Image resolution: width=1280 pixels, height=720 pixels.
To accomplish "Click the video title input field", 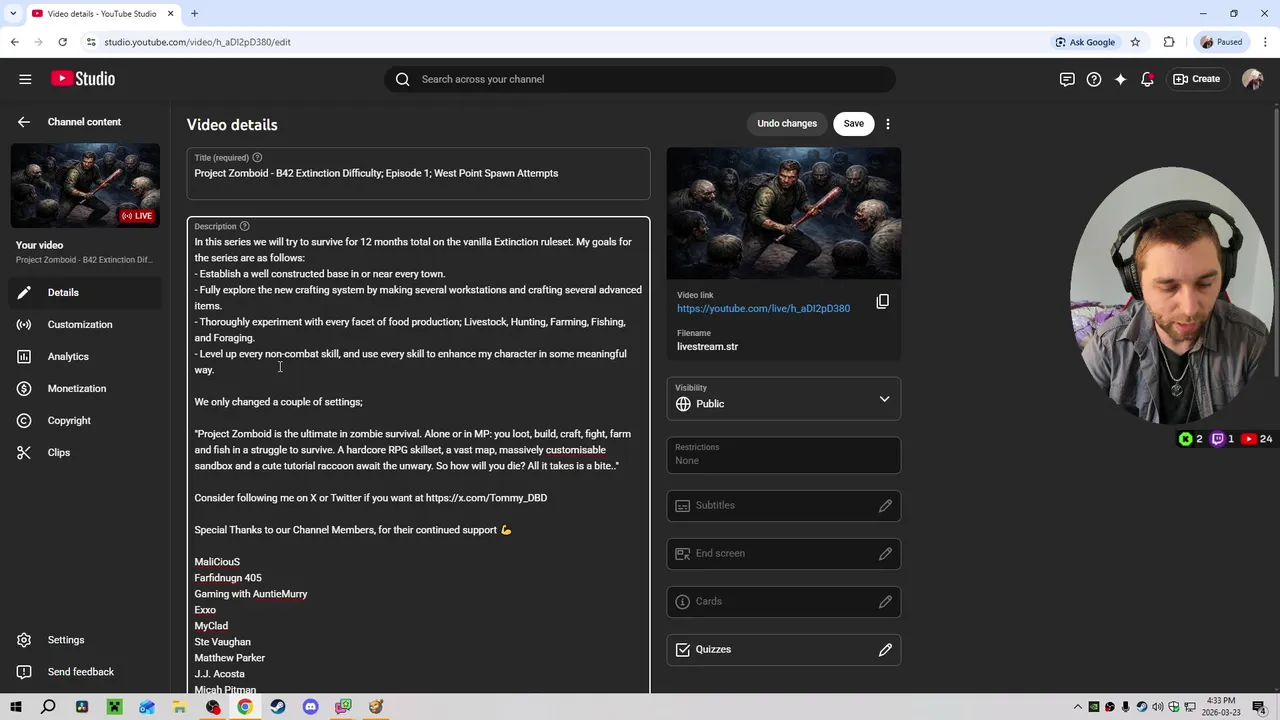I will (x=418, y=174).
